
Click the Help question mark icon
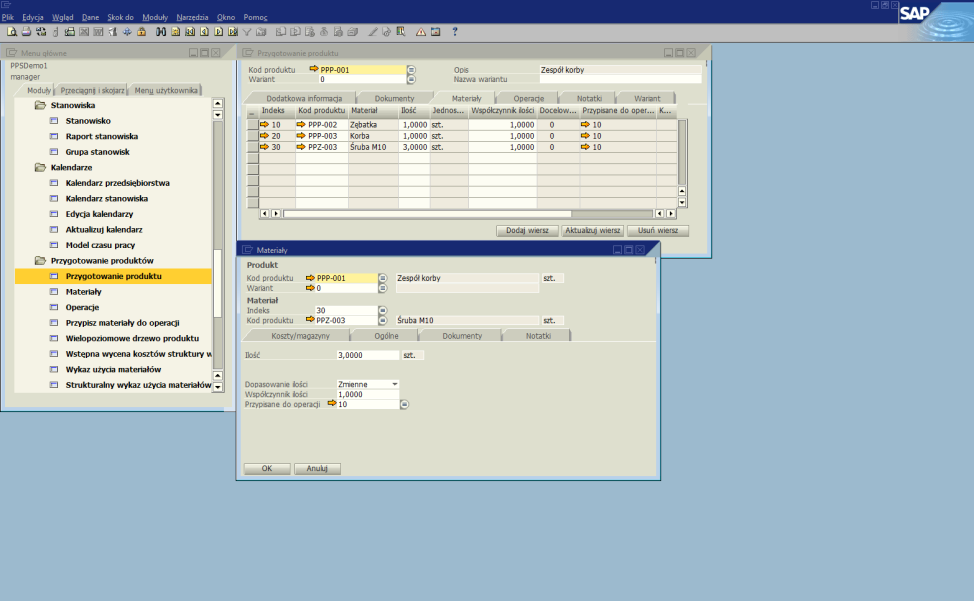[x=455, y=32]
